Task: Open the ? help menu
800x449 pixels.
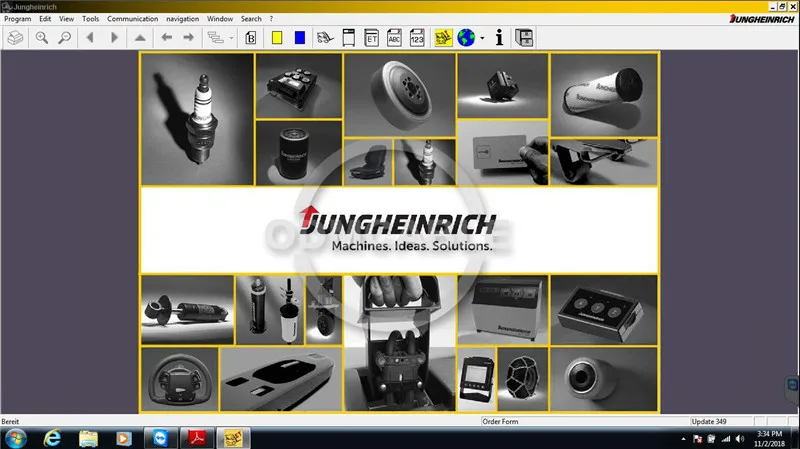Action: [x=271, y=19]
